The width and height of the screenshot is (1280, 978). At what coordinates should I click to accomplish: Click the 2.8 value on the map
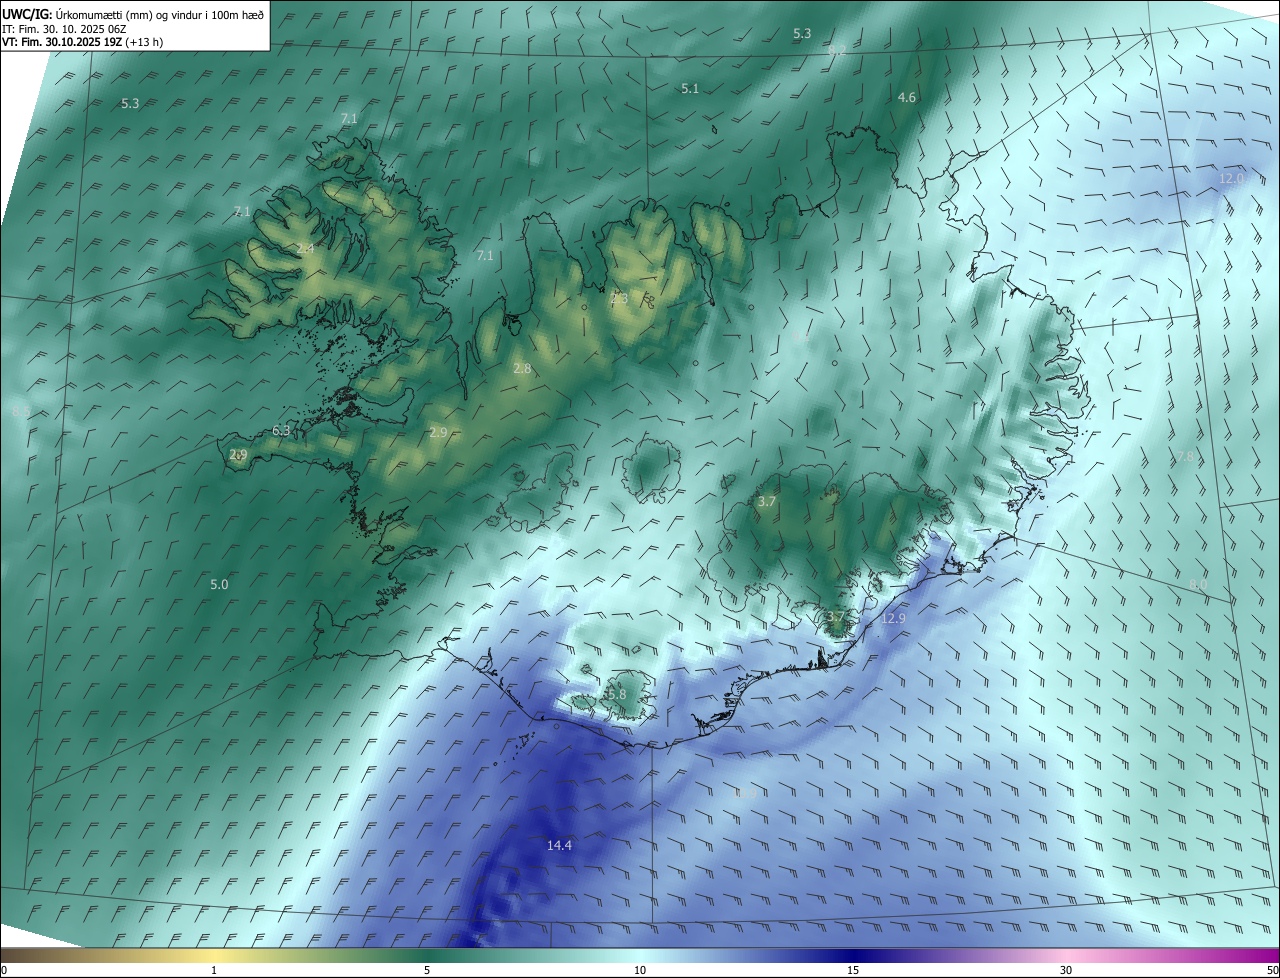point(522,369)
